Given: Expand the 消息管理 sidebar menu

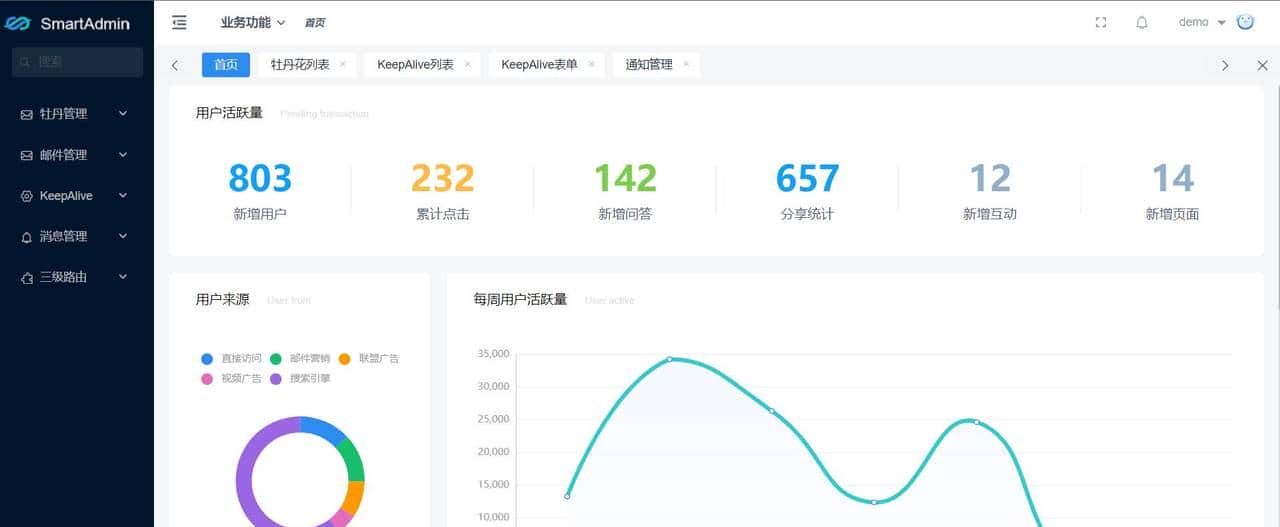Looking at the screenshot, I should (77, 237).
